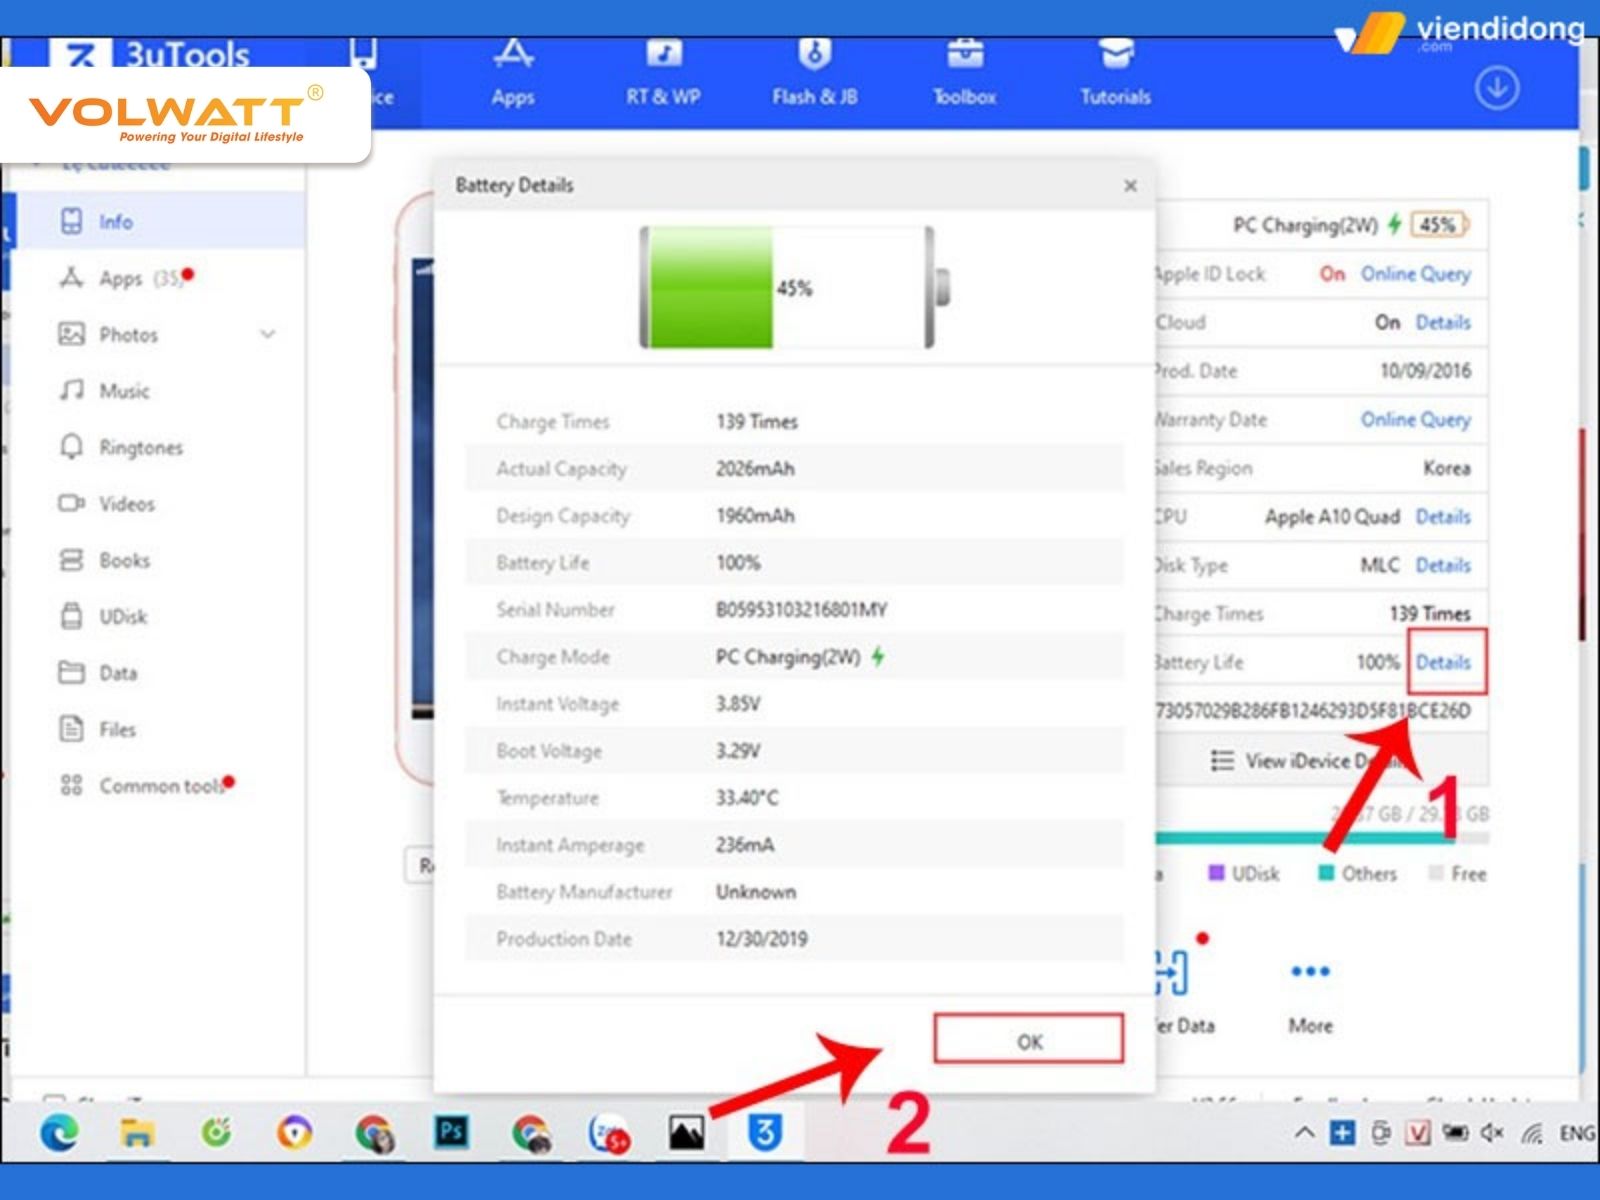
Task: Select Music in the sidebar
Action: [124, 391]
